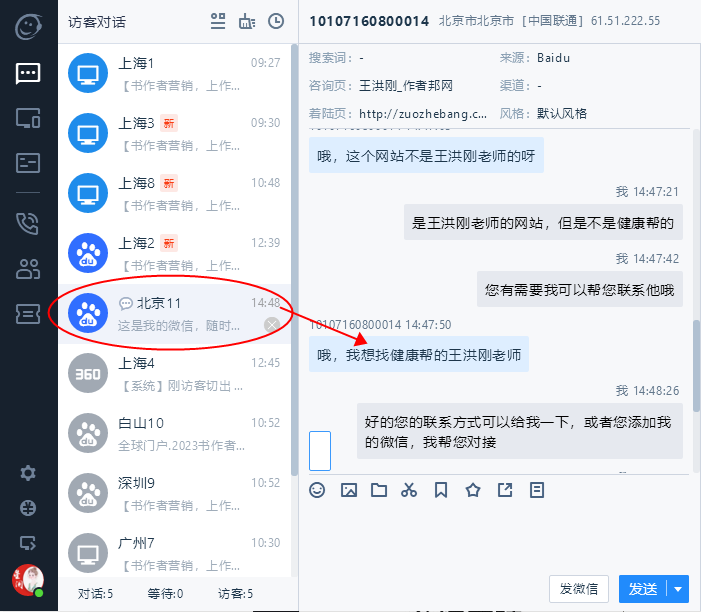Viewport: 701px width, 612px height.
Task: Open the history clock icon
Action: tap(276, 21)
